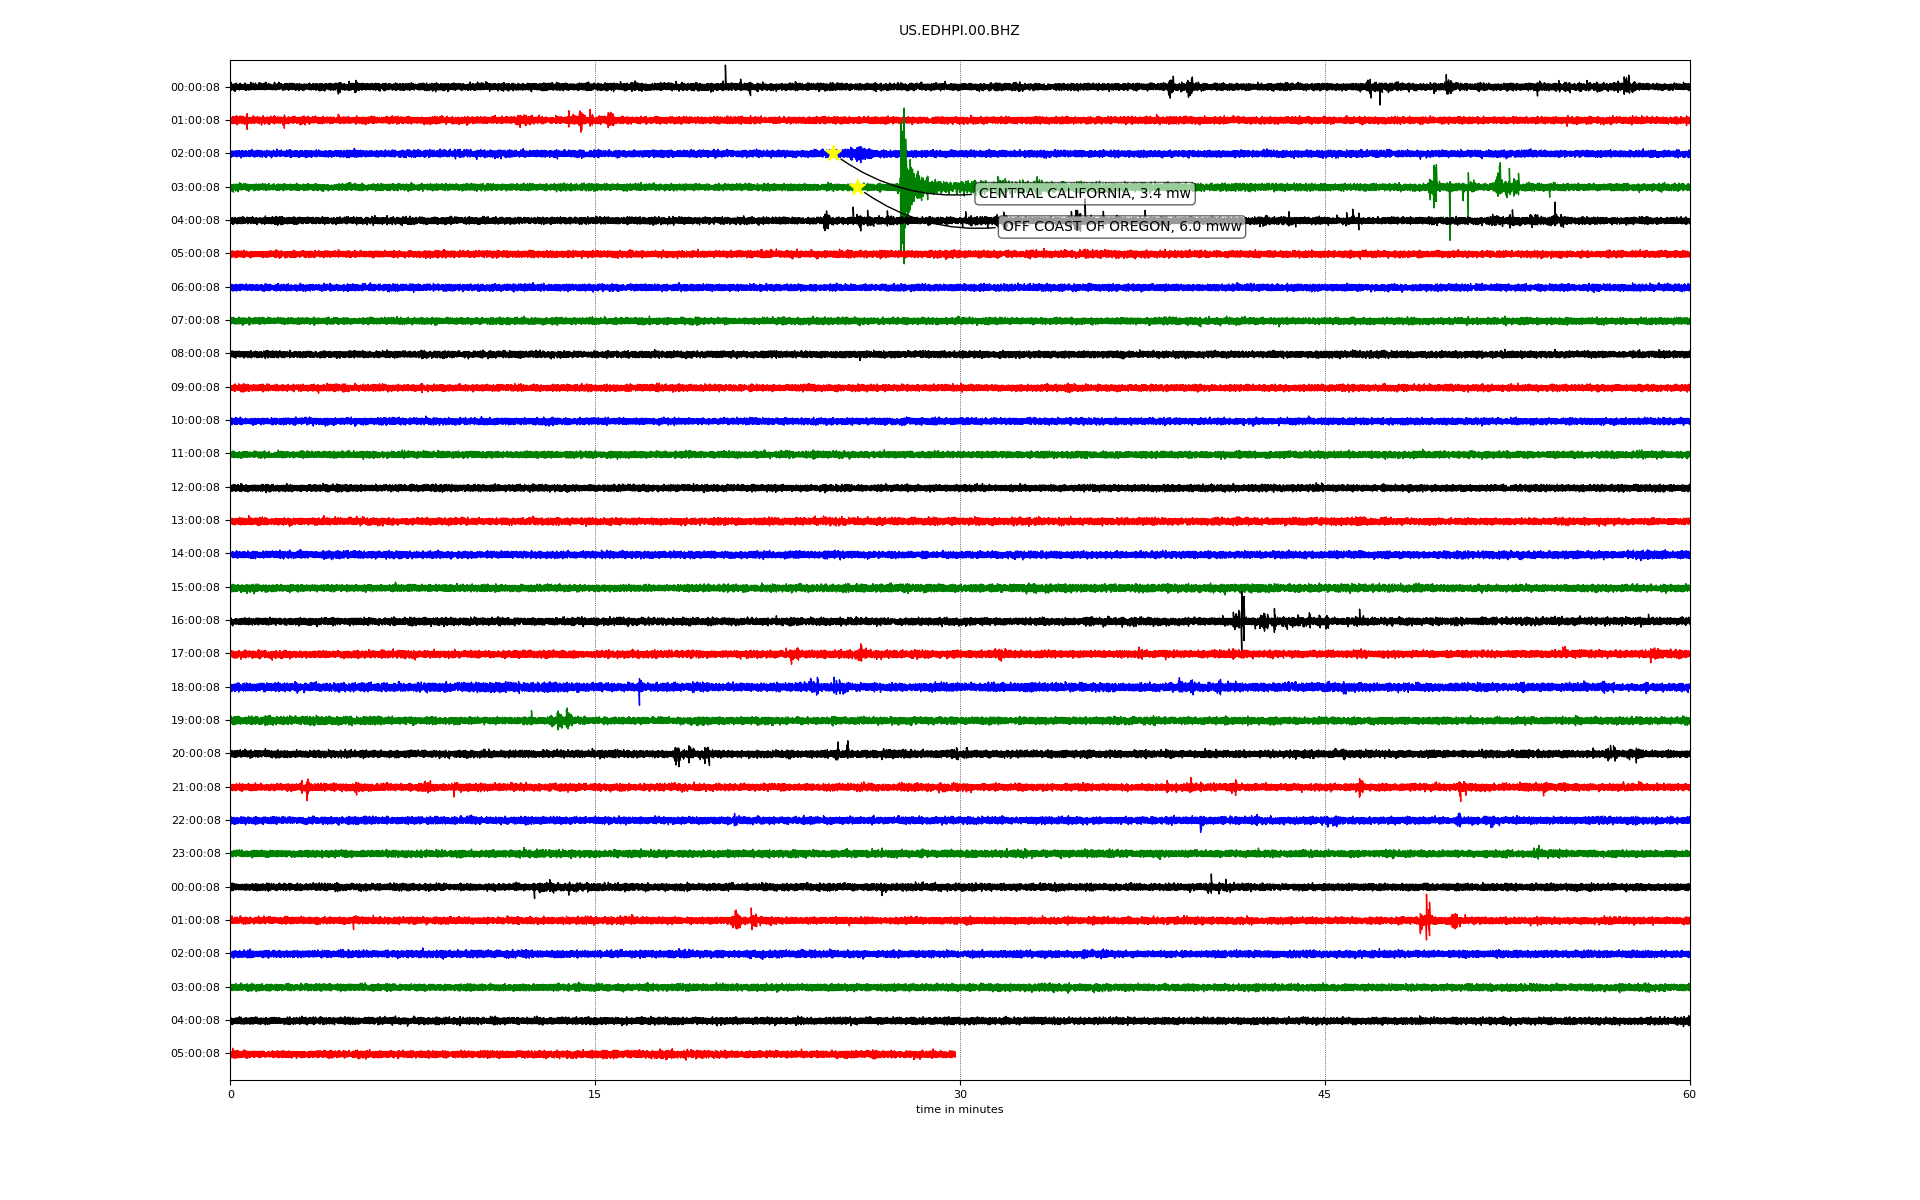Click the 45 tick on the x-axis
This screenshot has width=1920, height=1200.
[1325, 1094]
